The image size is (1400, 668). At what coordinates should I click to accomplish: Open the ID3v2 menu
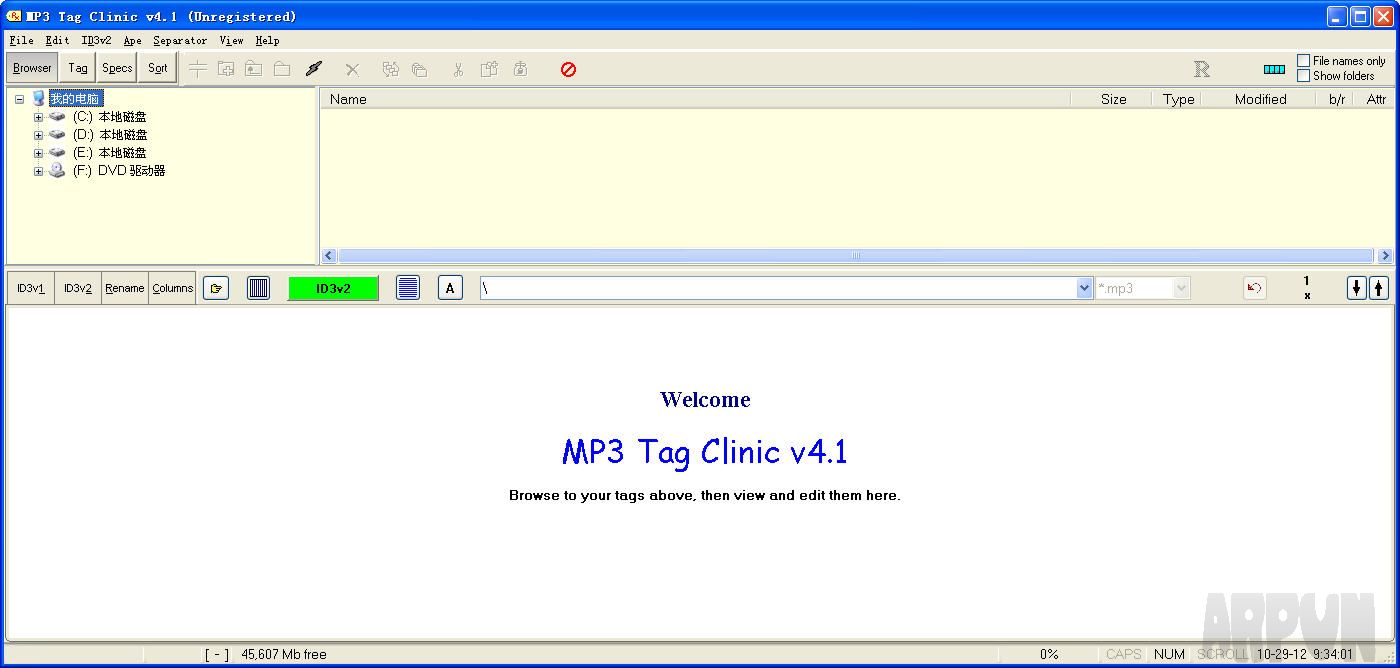pyautogui.click(x=96, y=41)
